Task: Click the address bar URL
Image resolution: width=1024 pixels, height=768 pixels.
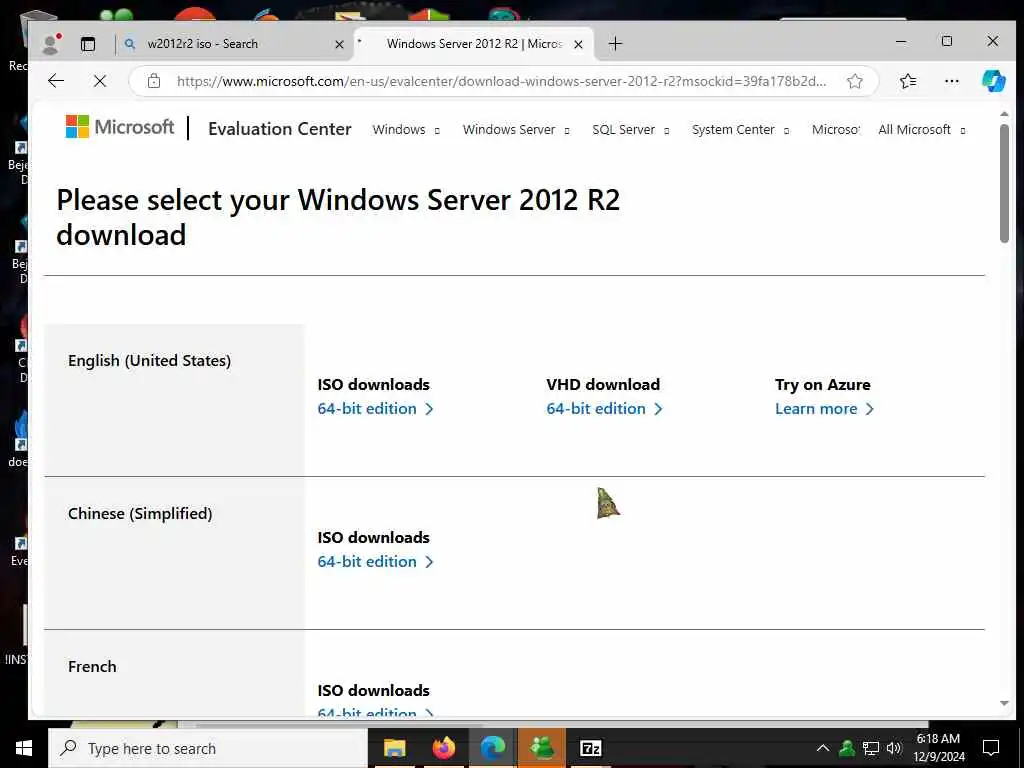Action: 502,81
